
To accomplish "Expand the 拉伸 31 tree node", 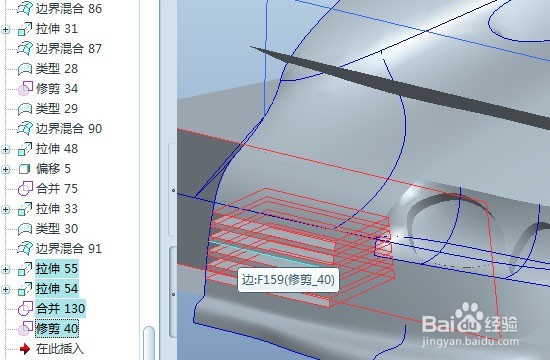I will (x=6, y=29).
